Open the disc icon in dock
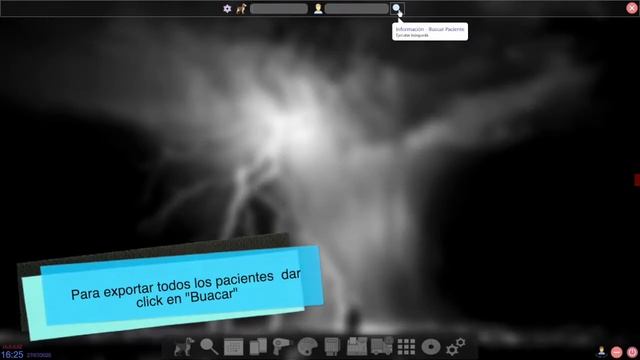Image resolution: width=640 pixels, height=360 pixels. coord(431,347)
